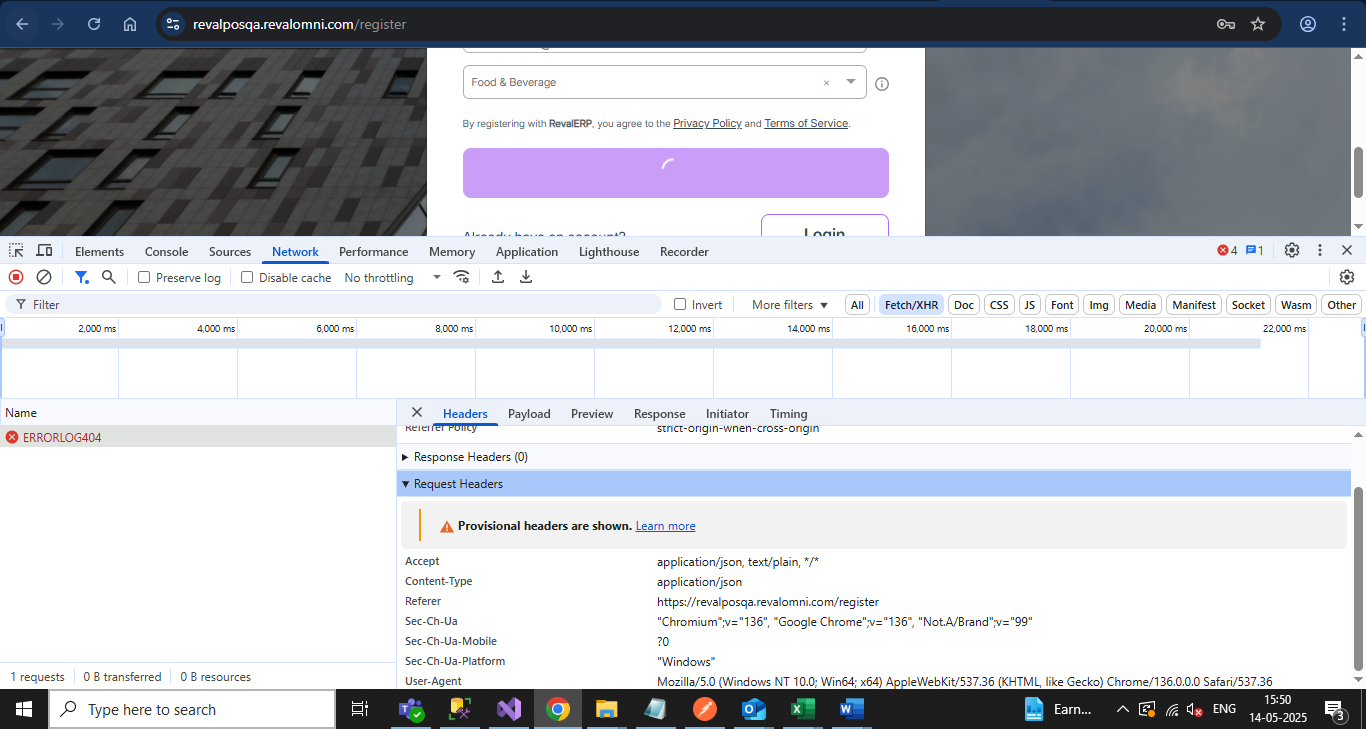
Task: Clear the network log
Action: click(44, 277)
